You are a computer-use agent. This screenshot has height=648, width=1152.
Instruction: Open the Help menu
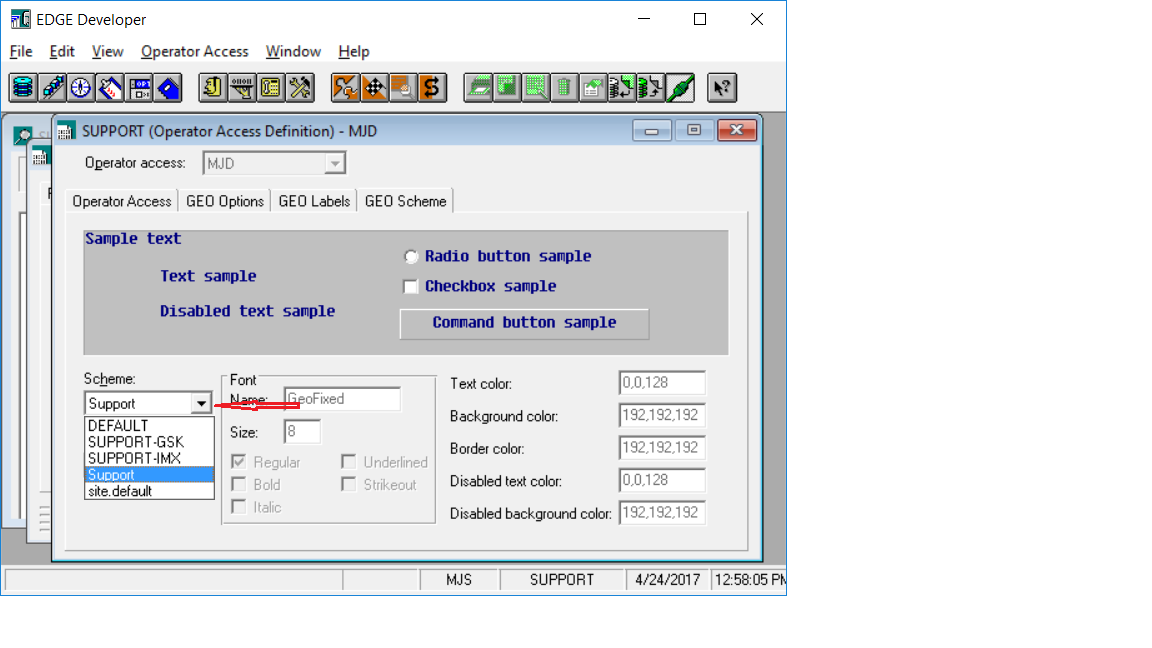[353, 51]
